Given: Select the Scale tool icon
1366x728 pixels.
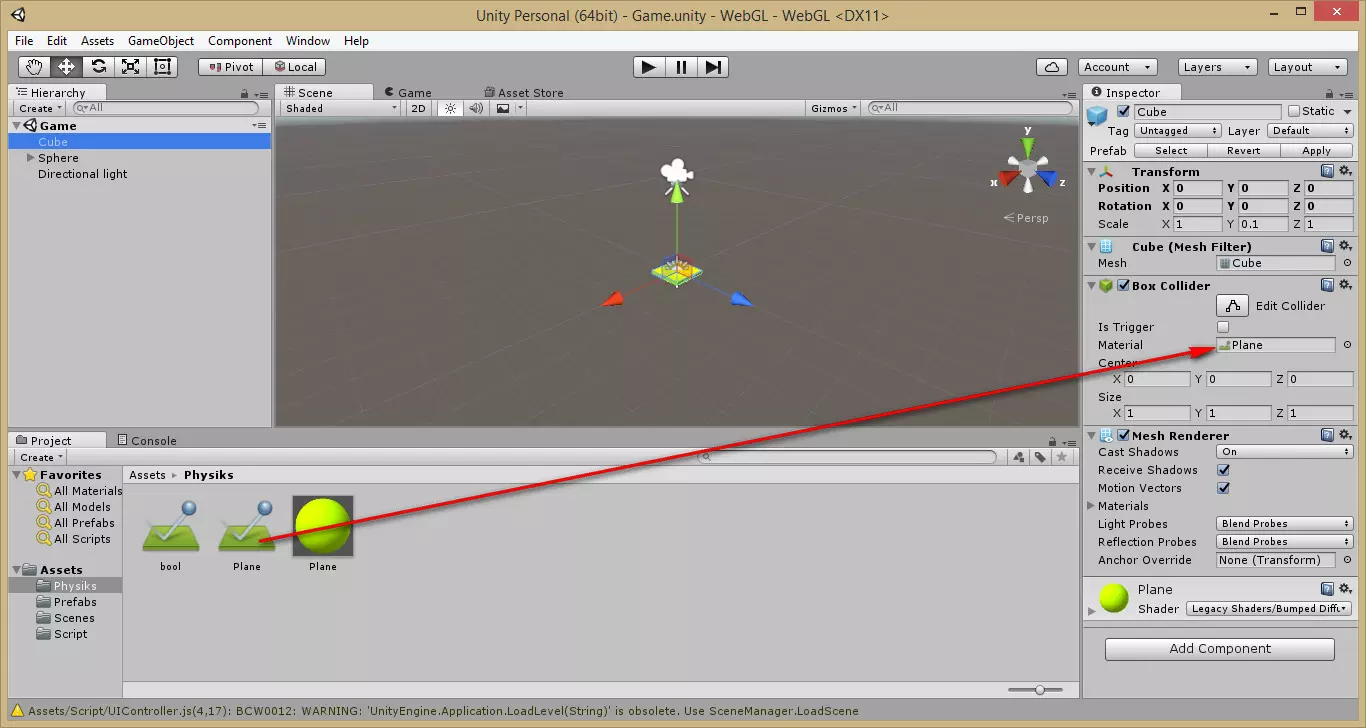Looking at the screenshot, I should tap(130, 67).
